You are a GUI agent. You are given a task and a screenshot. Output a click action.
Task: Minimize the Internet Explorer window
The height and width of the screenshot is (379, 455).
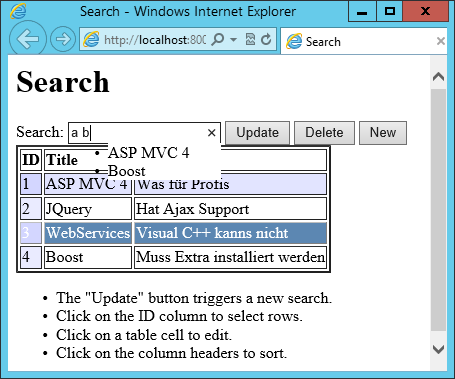pyautogui.click(x=362, y=11)
